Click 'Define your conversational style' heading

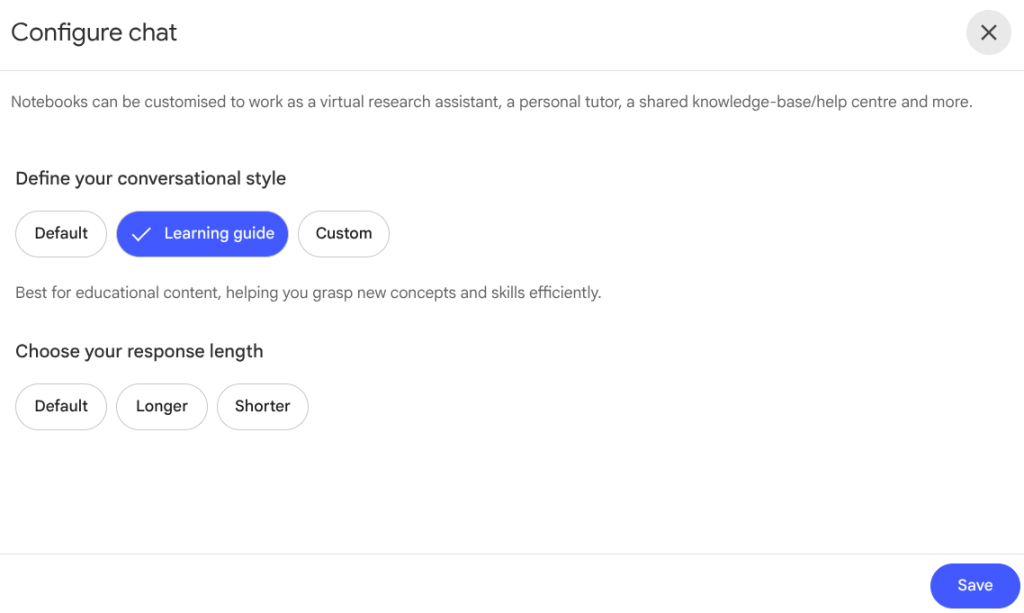tap(151, 179)
